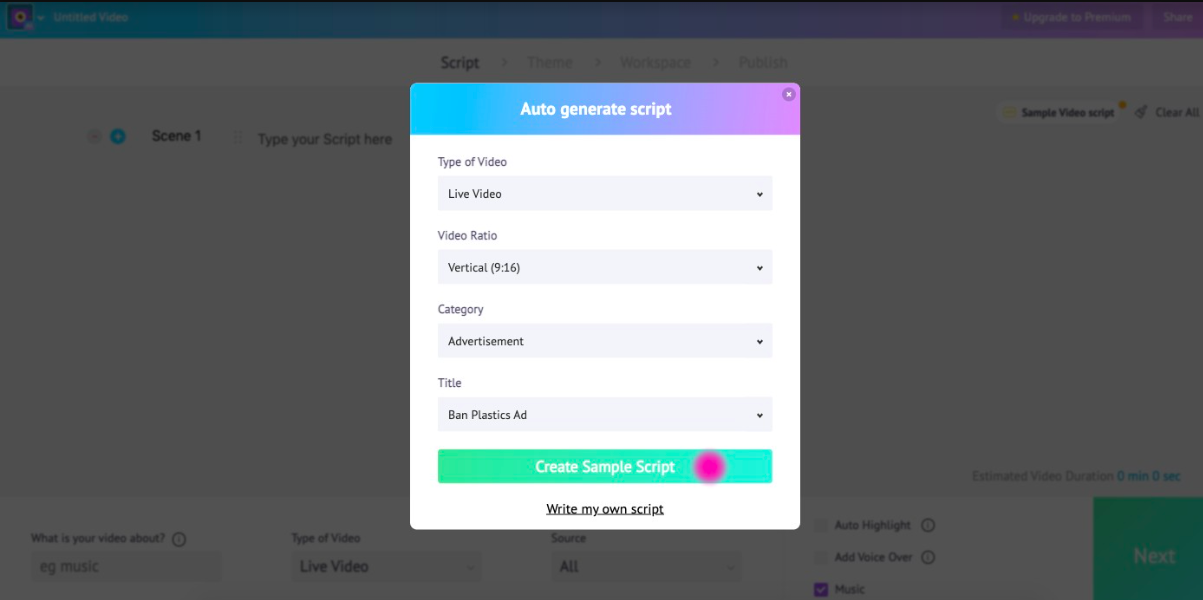Click info icon next to Add Voice Over
The width and height of the screenshot is (1203, 600).
(x=928, y=557)
